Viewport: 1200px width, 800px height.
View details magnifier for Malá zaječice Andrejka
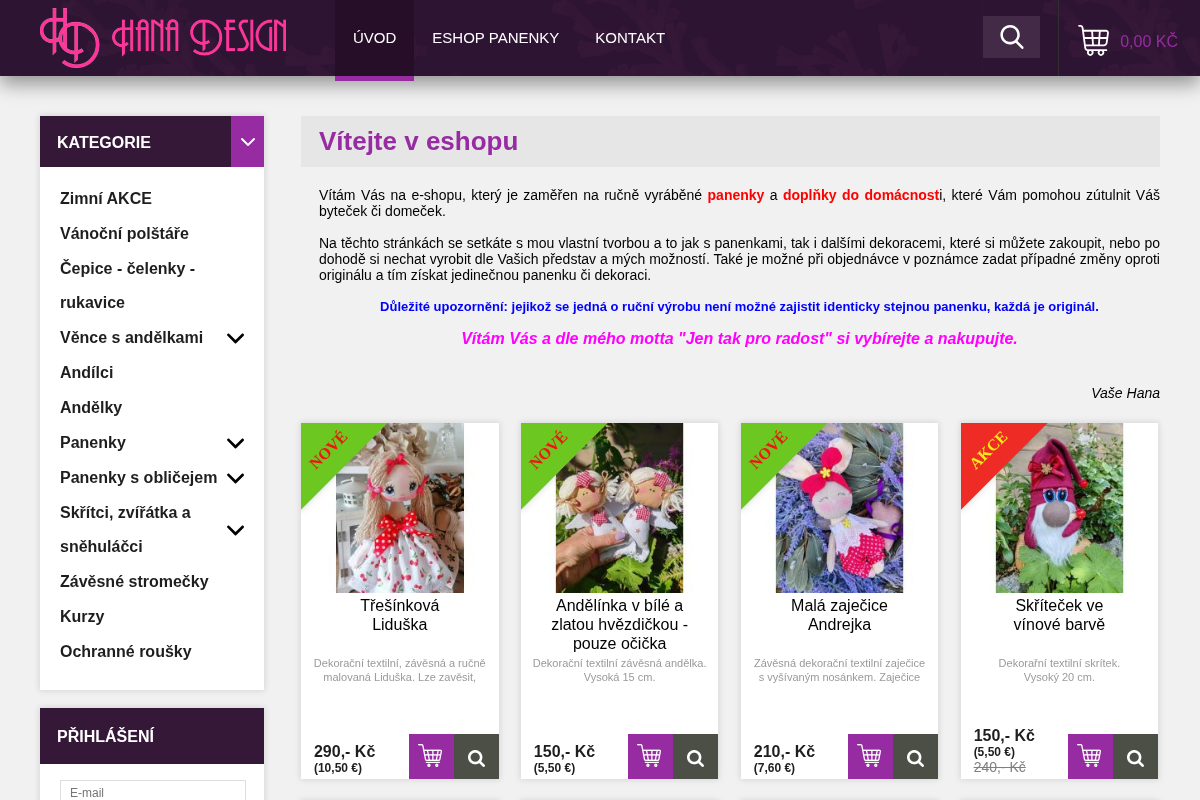click(915, 756)
